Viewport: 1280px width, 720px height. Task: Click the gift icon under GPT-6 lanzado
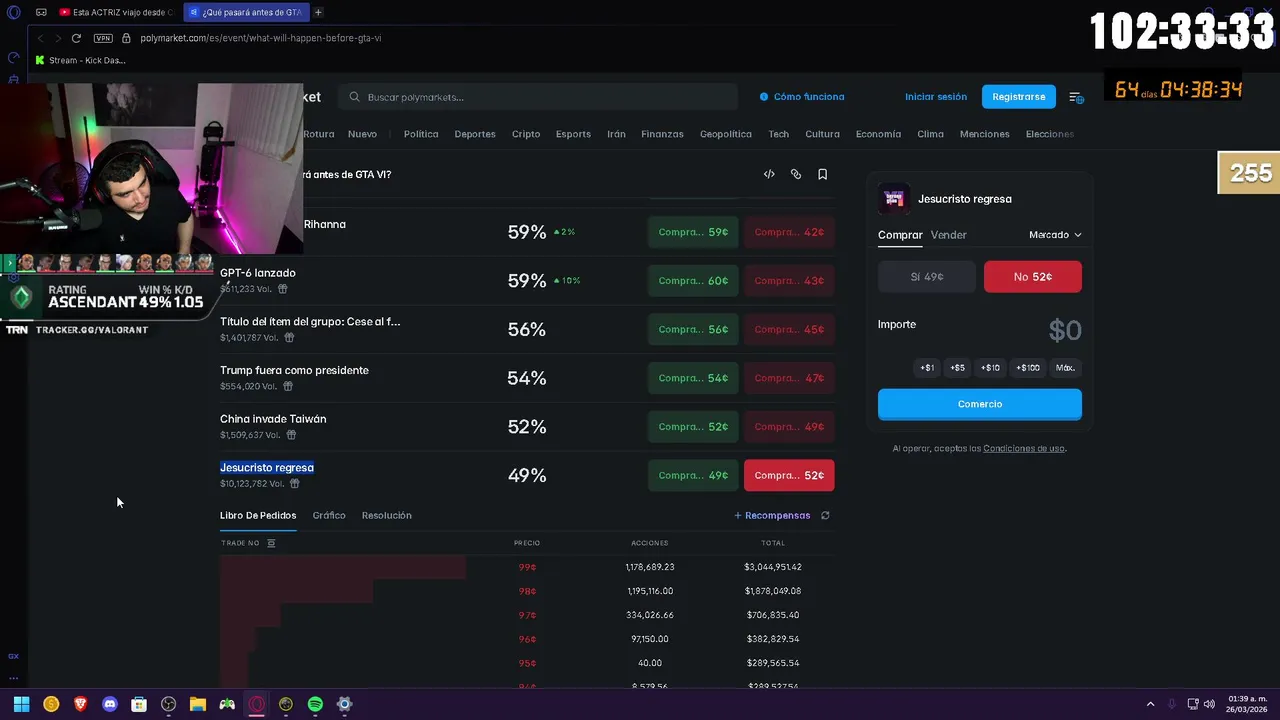point(283,289)
